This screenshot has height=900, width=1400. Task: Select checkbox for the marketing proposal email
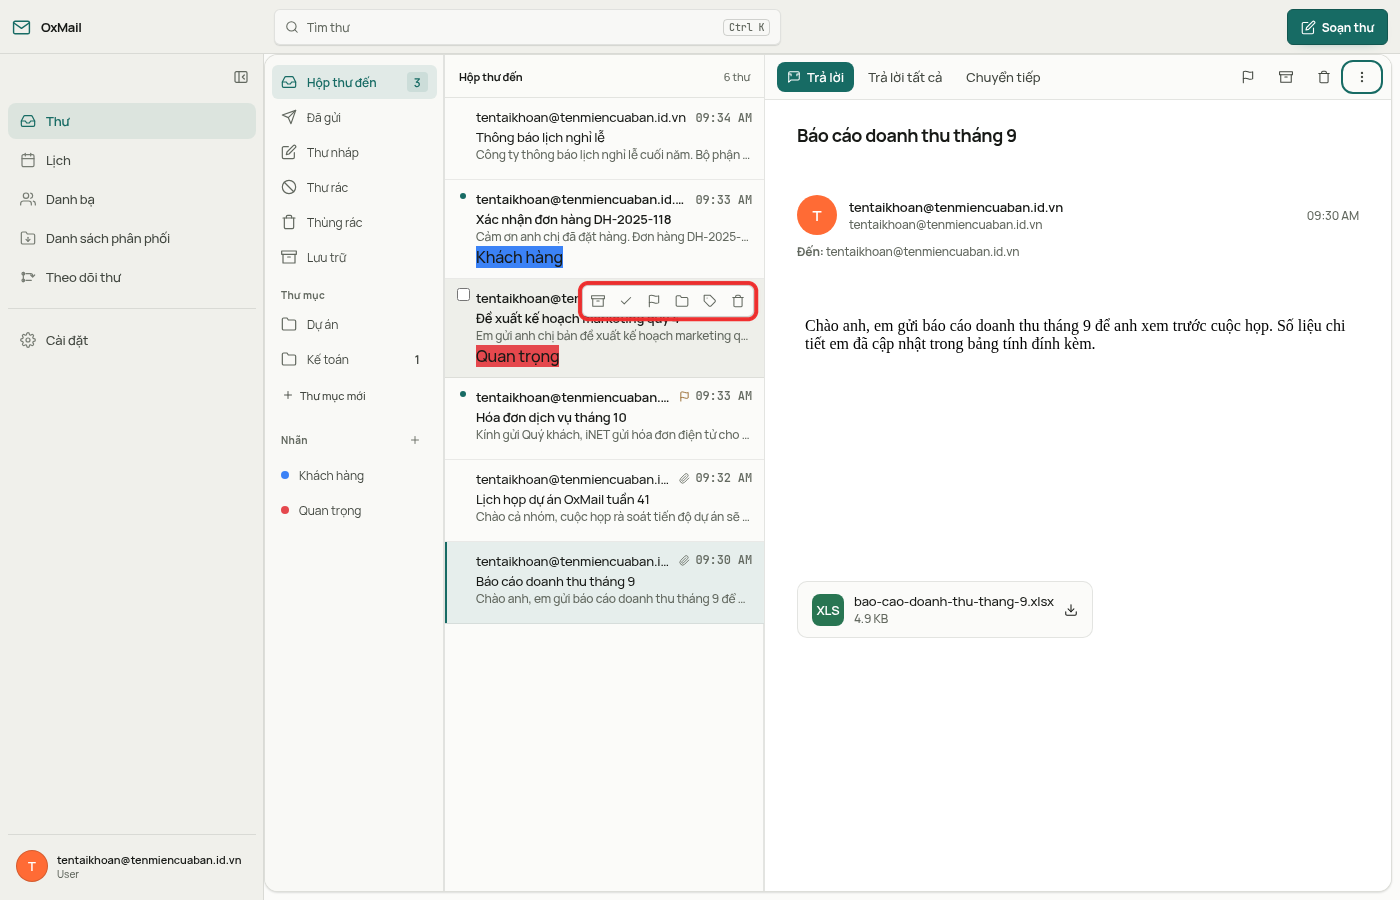[x=464, y=295]
